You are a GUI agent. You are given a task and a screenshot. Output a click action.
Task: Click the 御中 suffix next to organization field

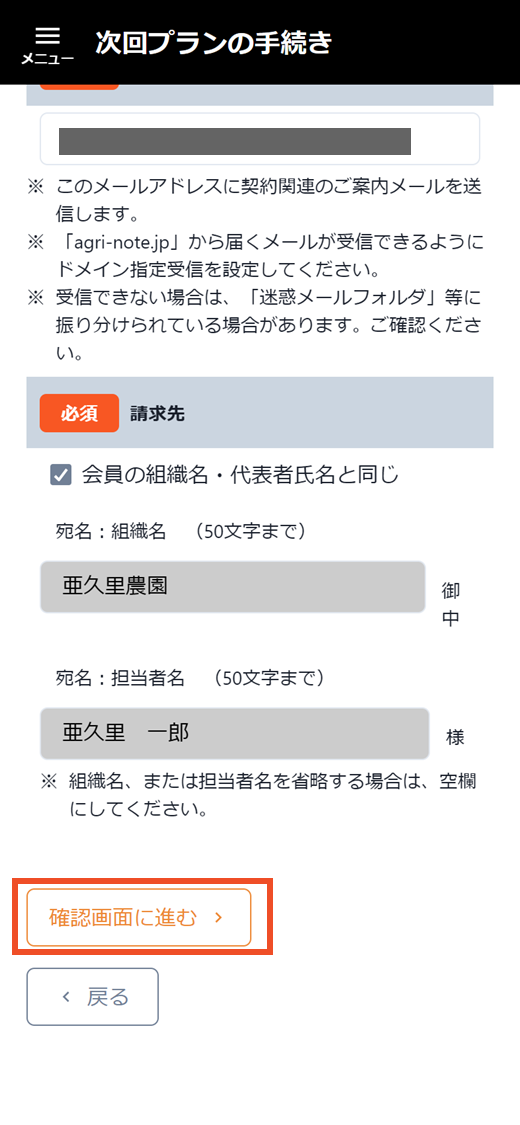coord(450,605)
